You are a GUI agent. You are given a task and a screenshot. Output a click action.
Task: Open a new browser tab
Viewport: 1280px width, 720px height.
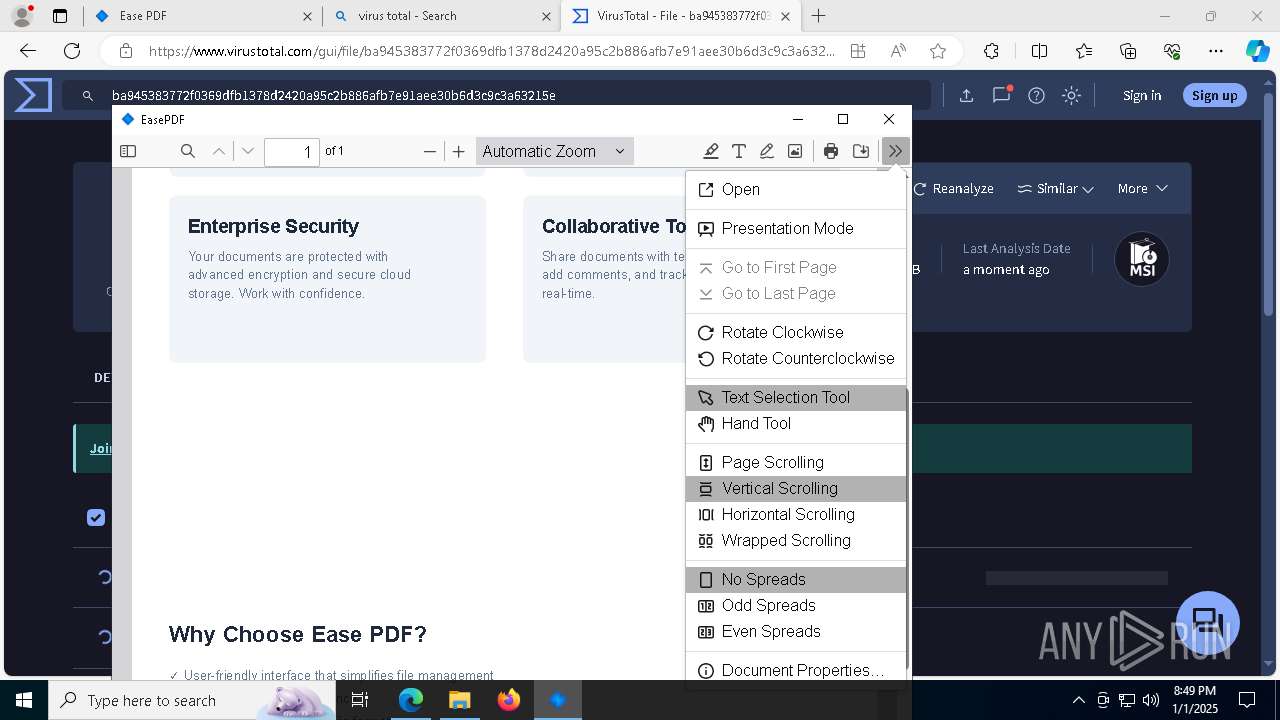coord(818,16)
